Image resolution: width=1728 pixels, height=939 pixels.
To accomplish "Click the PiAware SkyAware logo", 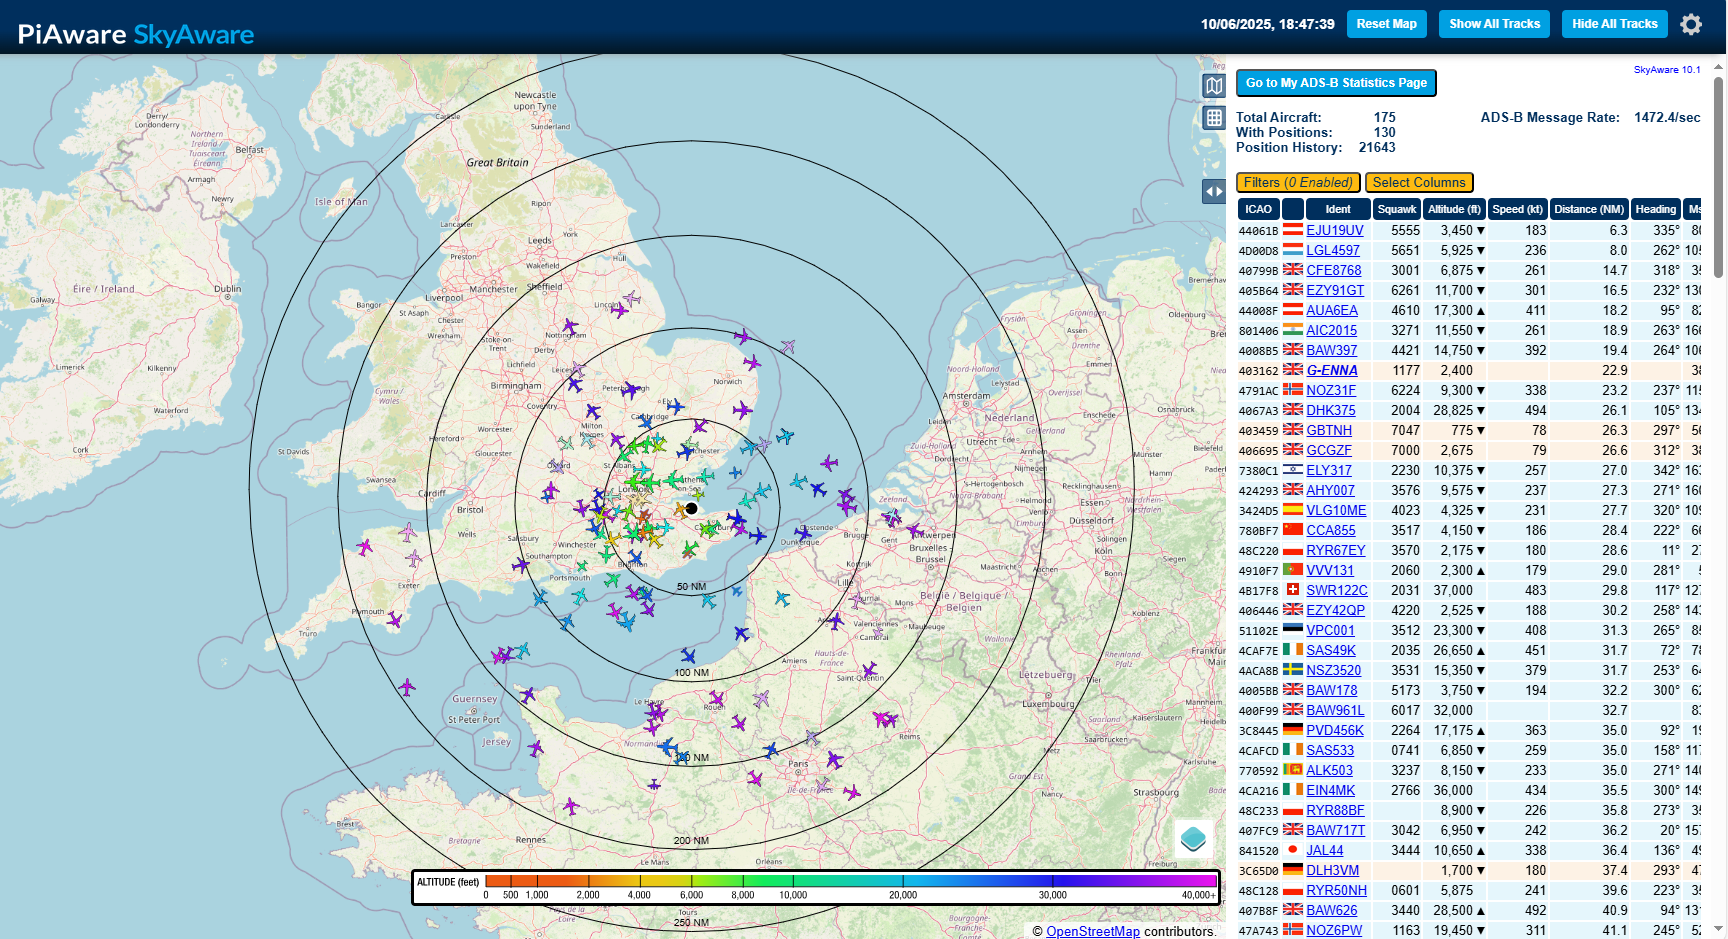I will pyautogui.click(x=136, y=34).
